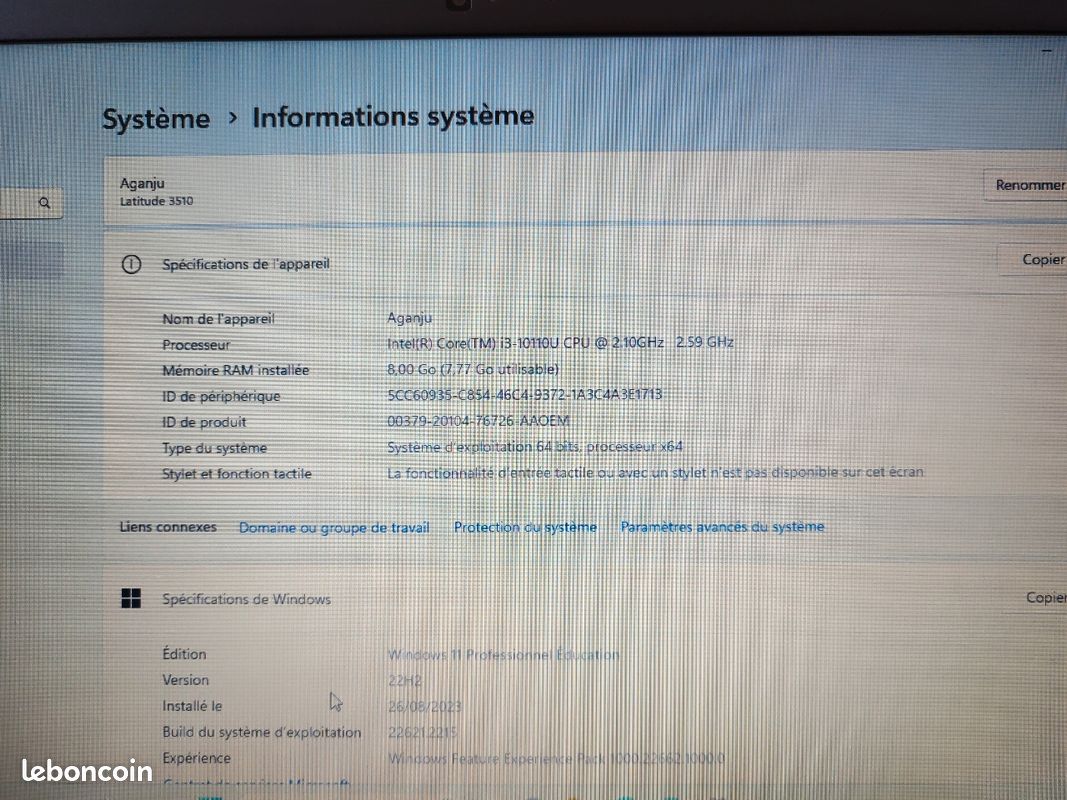Select the Système d'exploitation 64 bits value
Image resolution: width=1067 pixels, height=800 pixels.
click(x=535, y=447)
